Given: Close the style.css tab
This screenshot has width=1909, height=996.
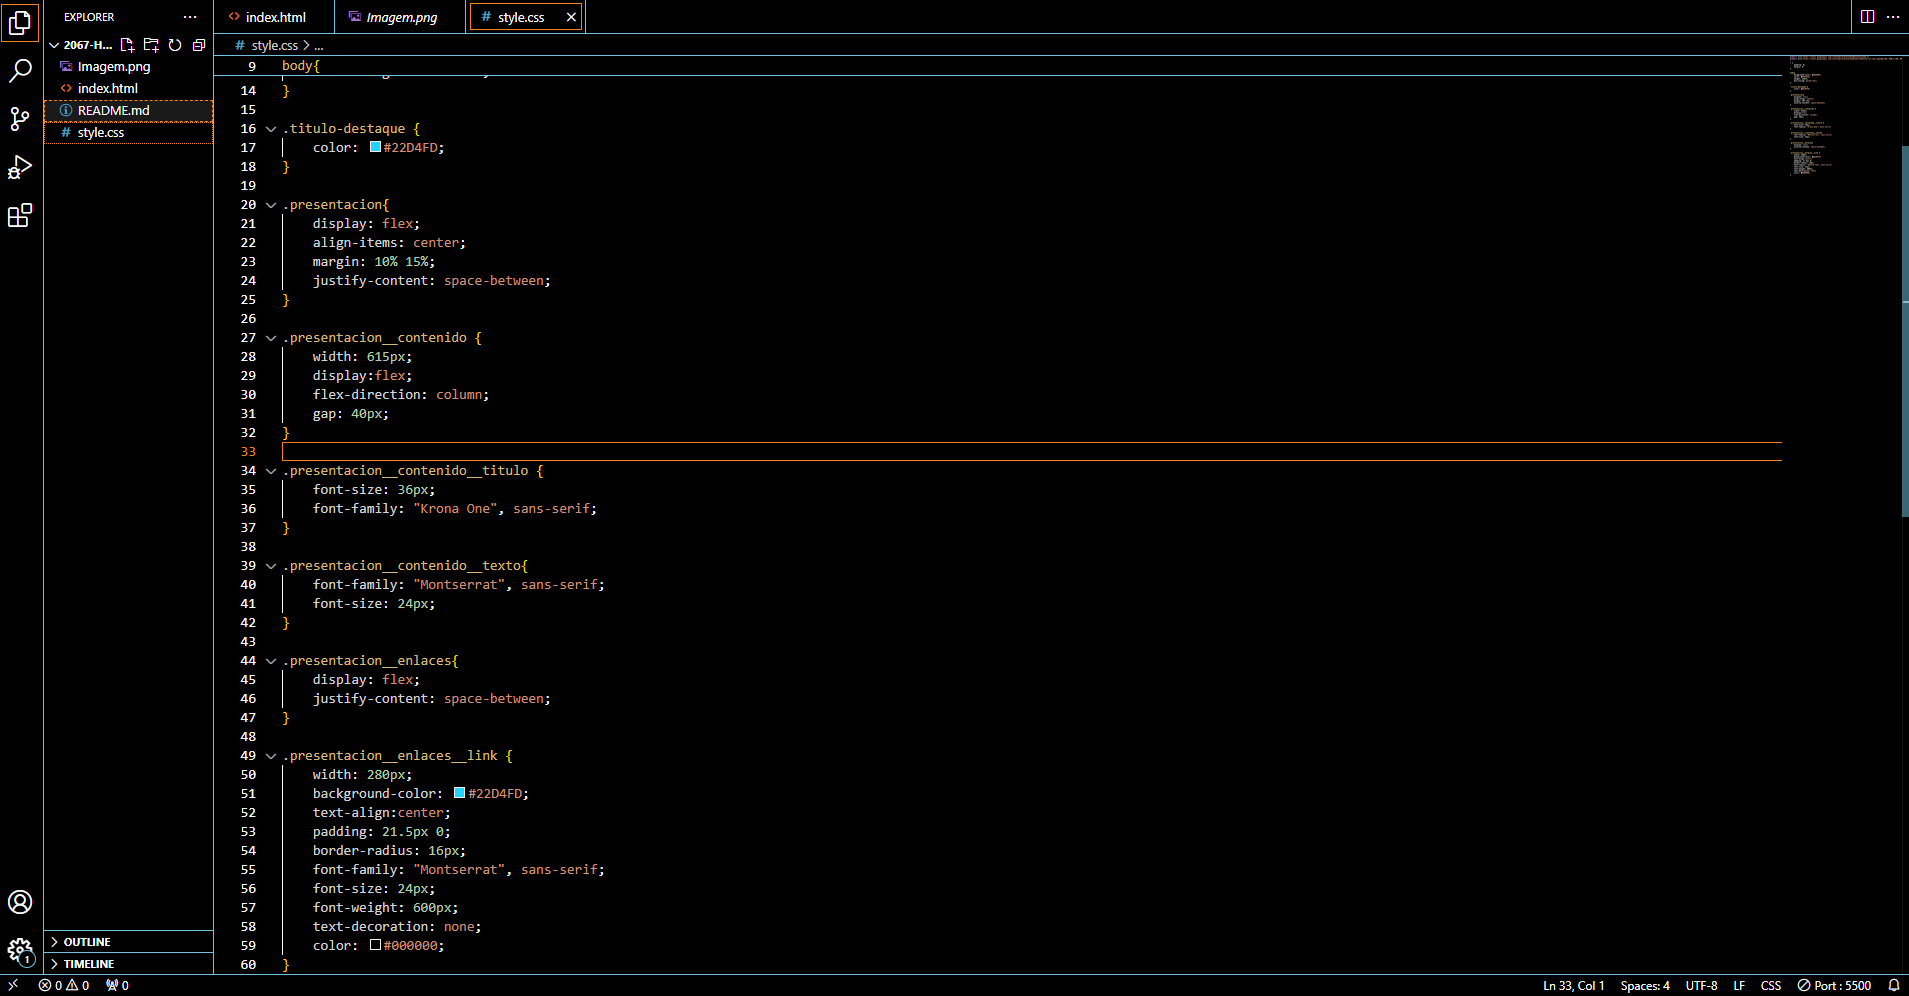Looking at the screenshot, I should click(x=571, y=17).
